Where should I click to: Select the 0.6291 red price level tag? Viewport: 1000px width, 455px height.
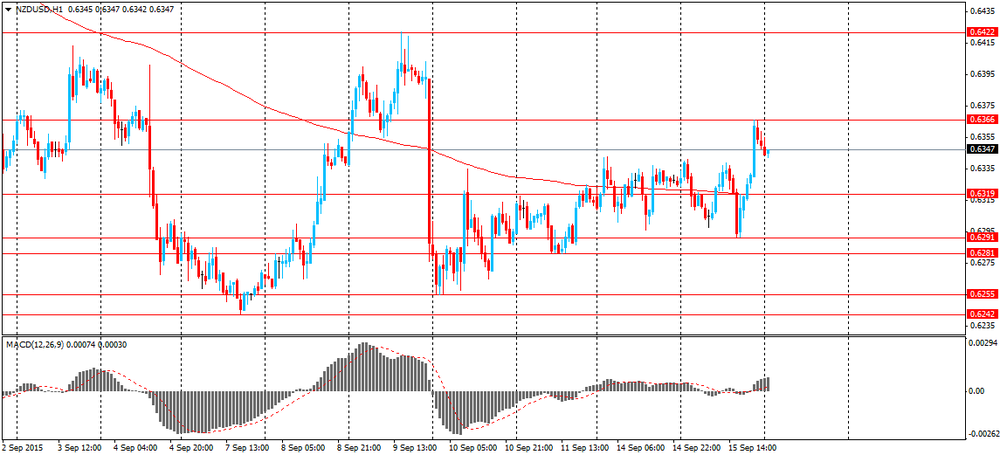(982, 237)
